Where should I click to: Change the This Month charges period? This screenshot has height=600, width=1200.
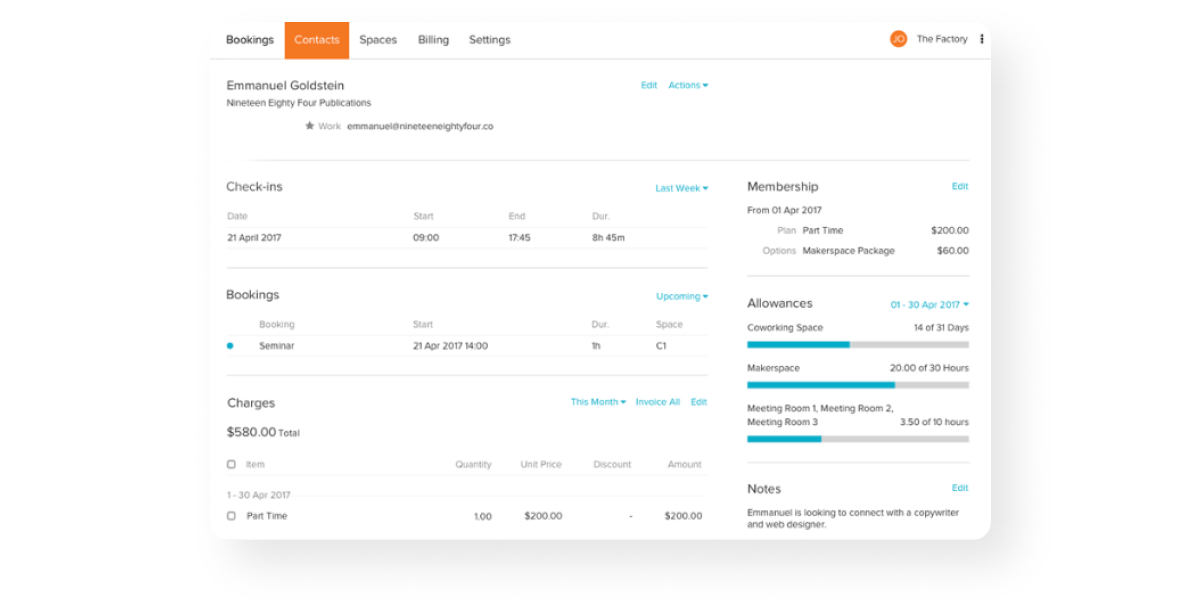598,402
